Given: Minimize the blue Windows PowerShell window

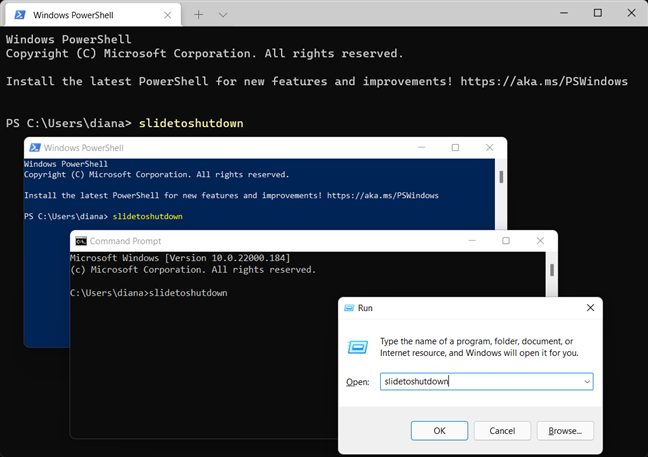Looking at the screenshot, I should [421, 148].
